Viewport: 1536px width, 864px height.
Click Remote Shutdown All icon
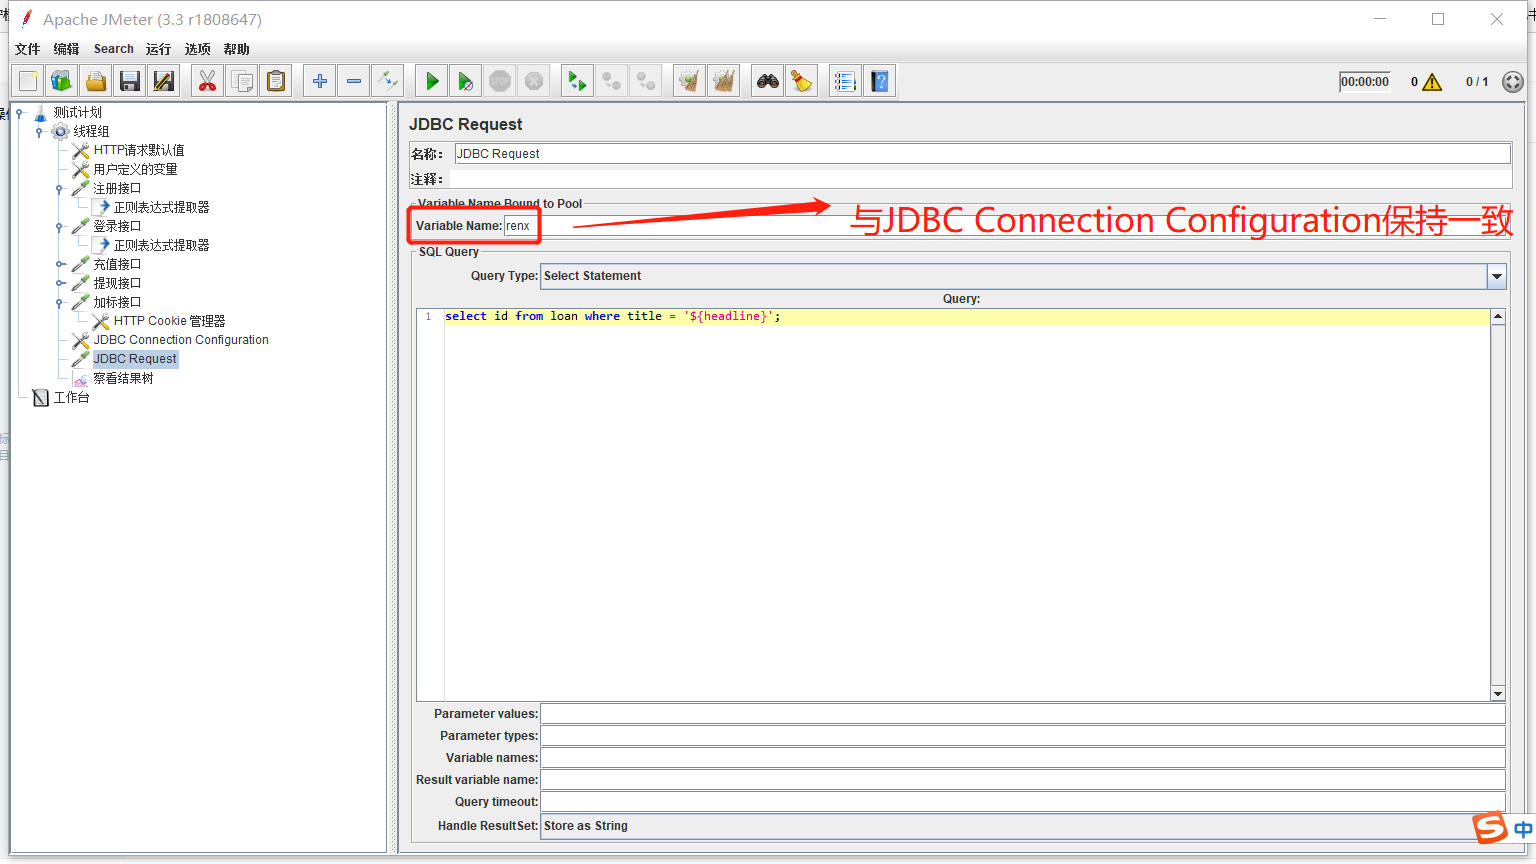click(646, 81)
